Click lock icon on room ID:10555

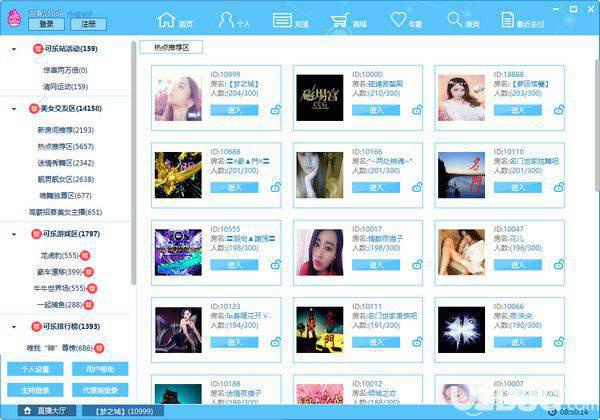(276, 265)
